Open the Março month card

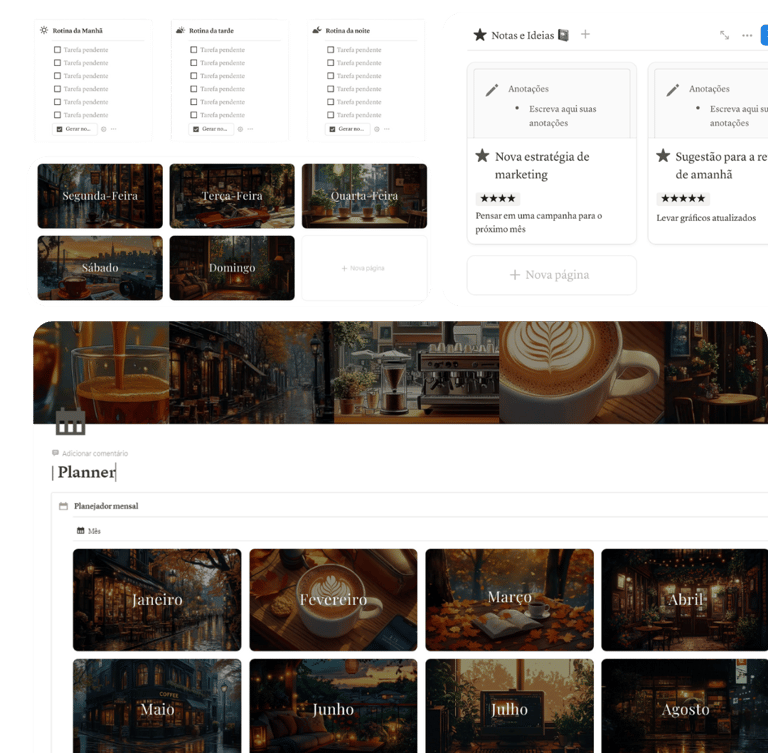point(509,600)
